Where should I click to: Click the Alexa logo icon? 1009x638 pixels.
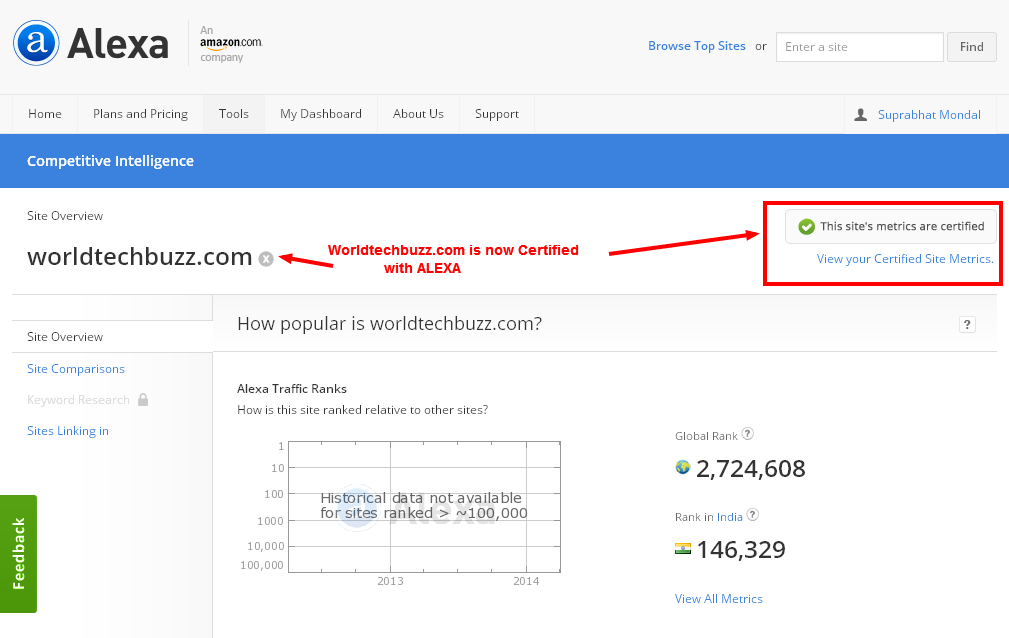37,42
